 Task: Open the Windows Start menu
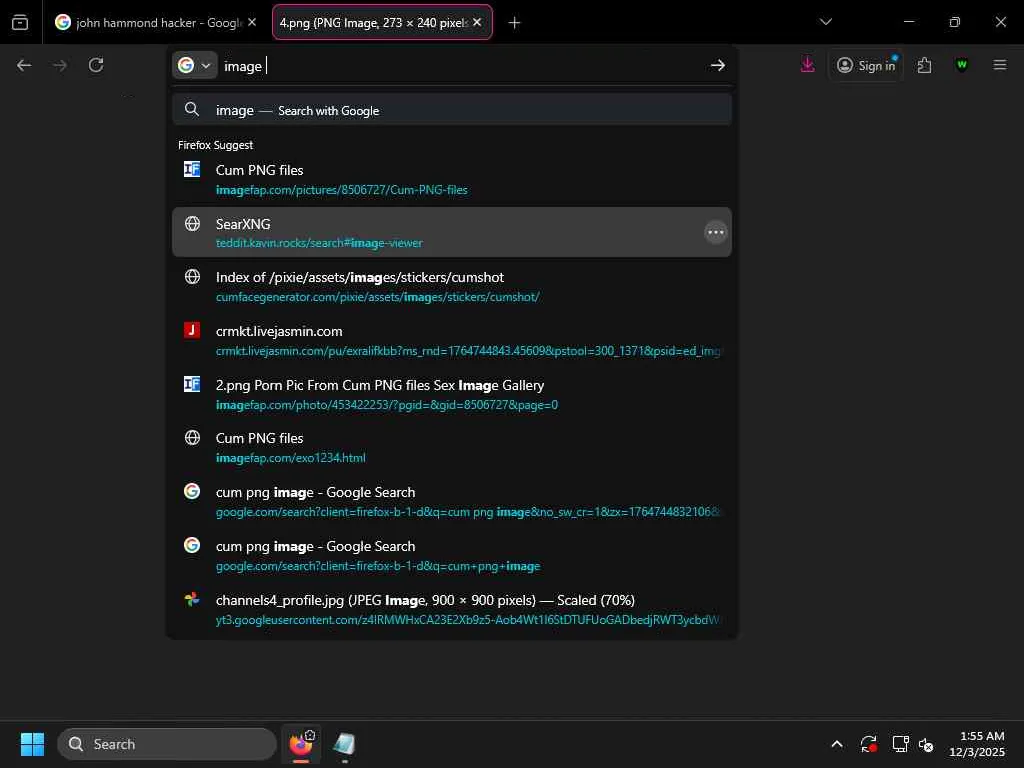coord(32,744)
